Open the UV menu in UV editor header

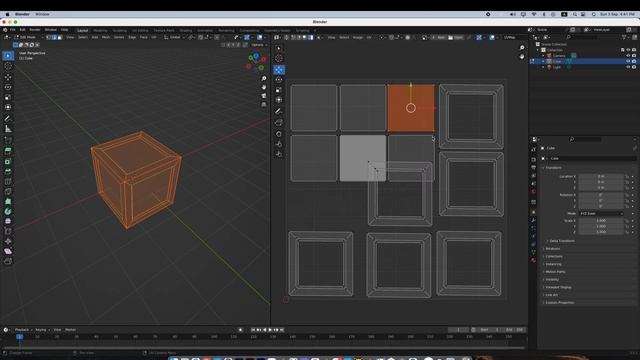[x=369, y=37]
